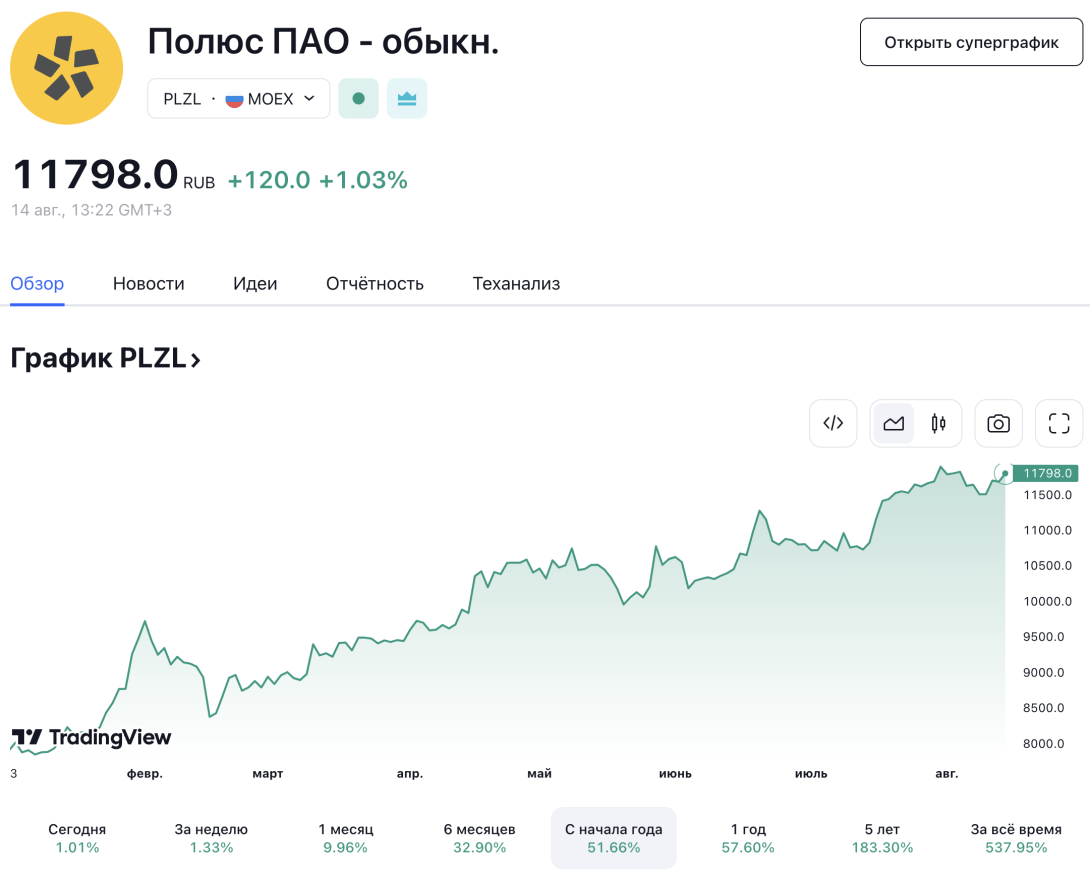Open the chart in fullscreen mode
1090x870 pixels.
(1059, 423)
